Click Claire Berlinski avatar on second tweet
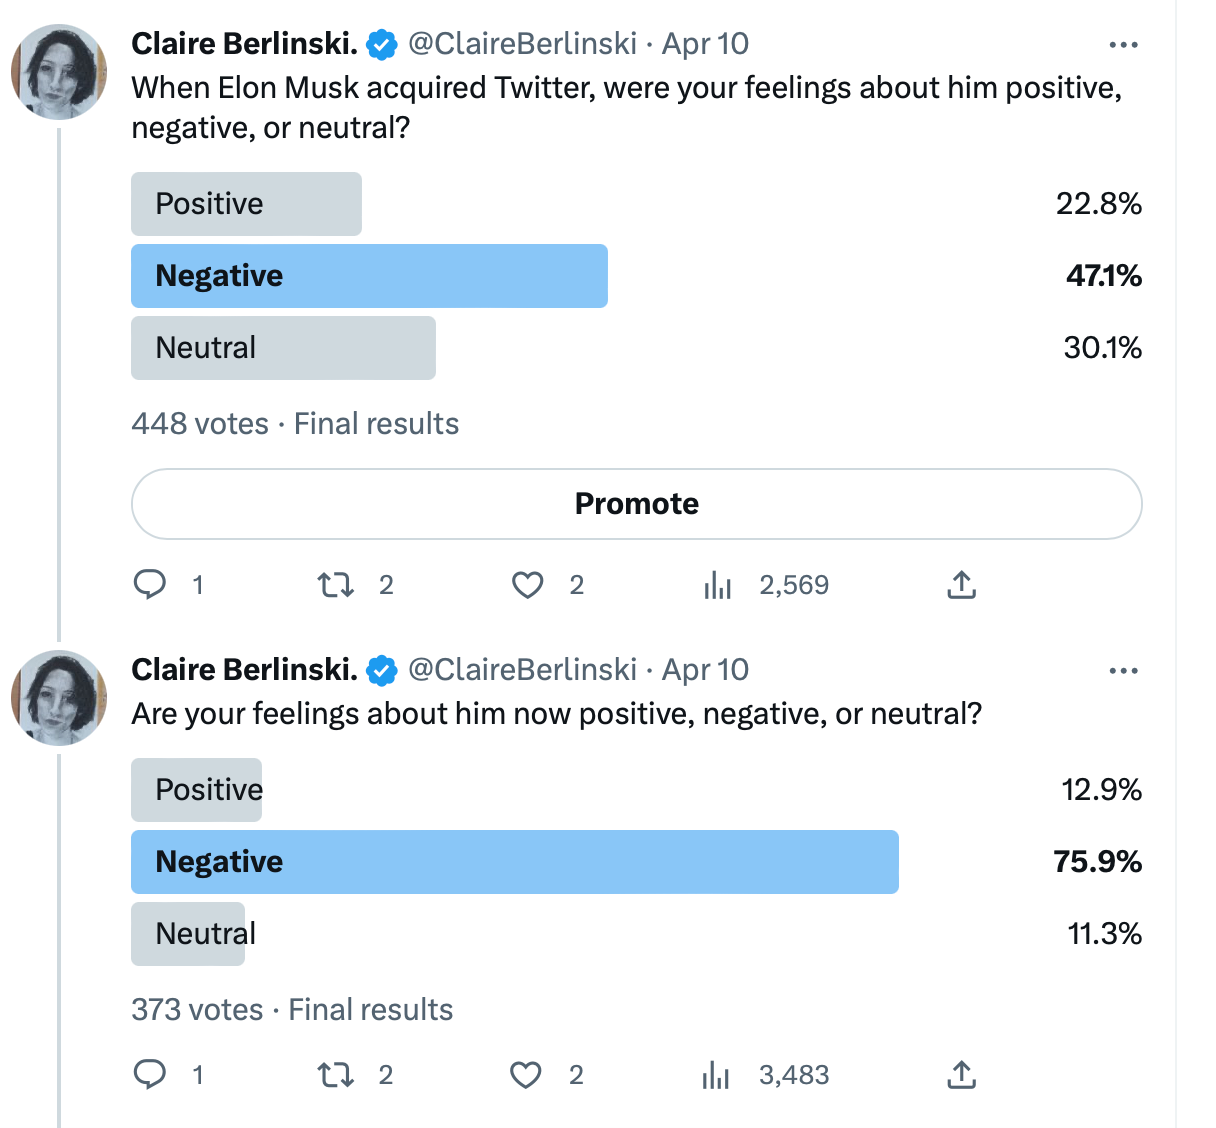 pyautogui.click(x=59, y=698)
